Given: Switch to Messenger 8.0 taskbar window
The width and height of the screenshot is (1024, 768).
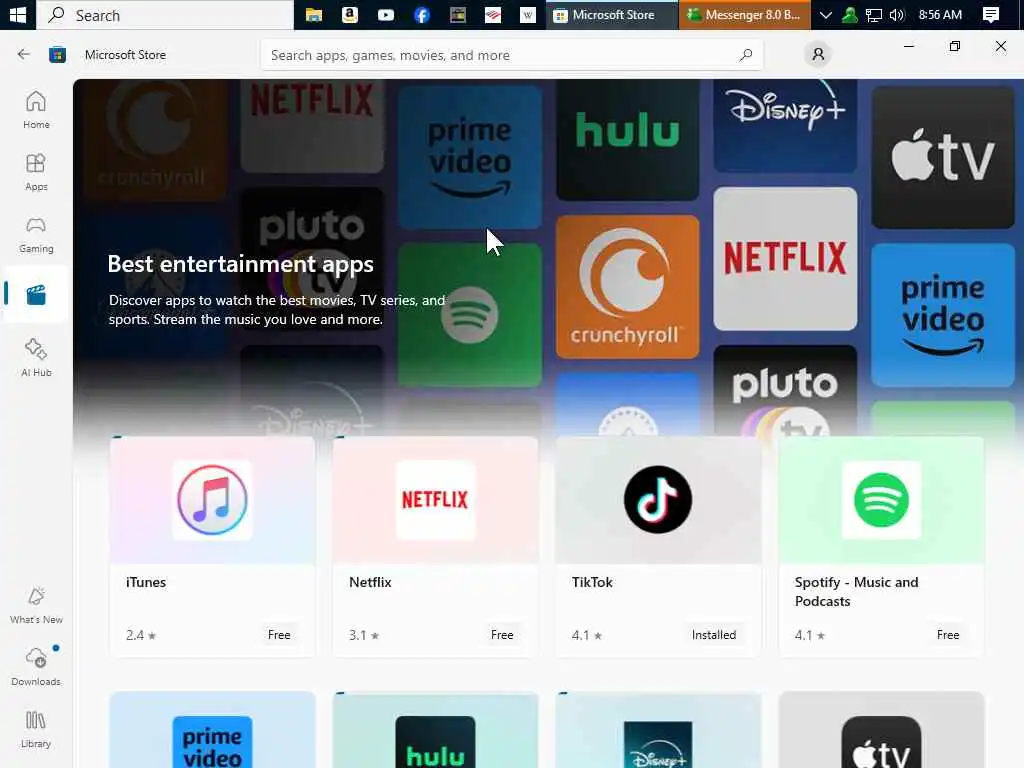Looking at the screenshot, I should tap(744, 14).
